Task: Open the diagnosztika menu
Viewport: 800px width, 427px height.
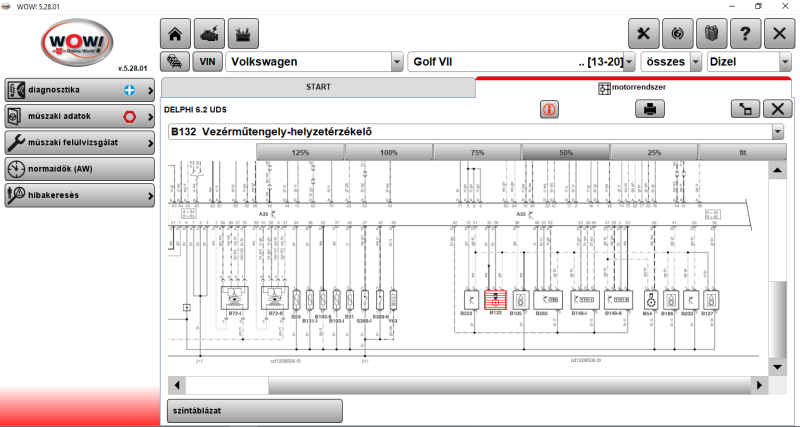Action: click(x=80, y=90)
